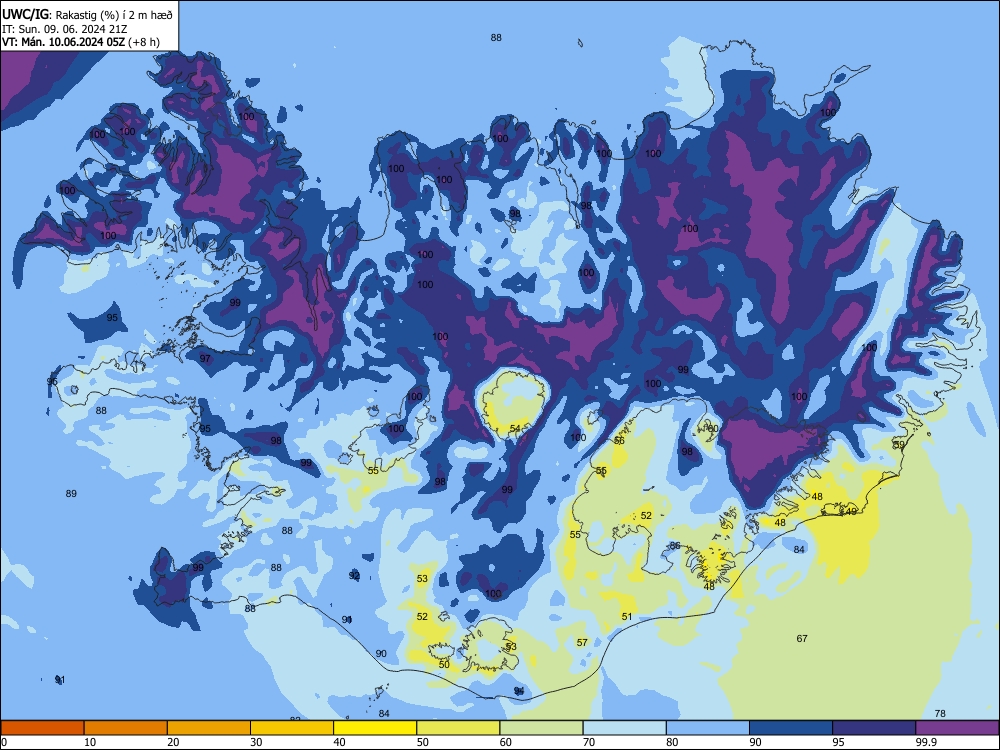Select the dark blue 90–95 legend swatch
Screen dimensions: 1000x750
[x=791, y=728]
